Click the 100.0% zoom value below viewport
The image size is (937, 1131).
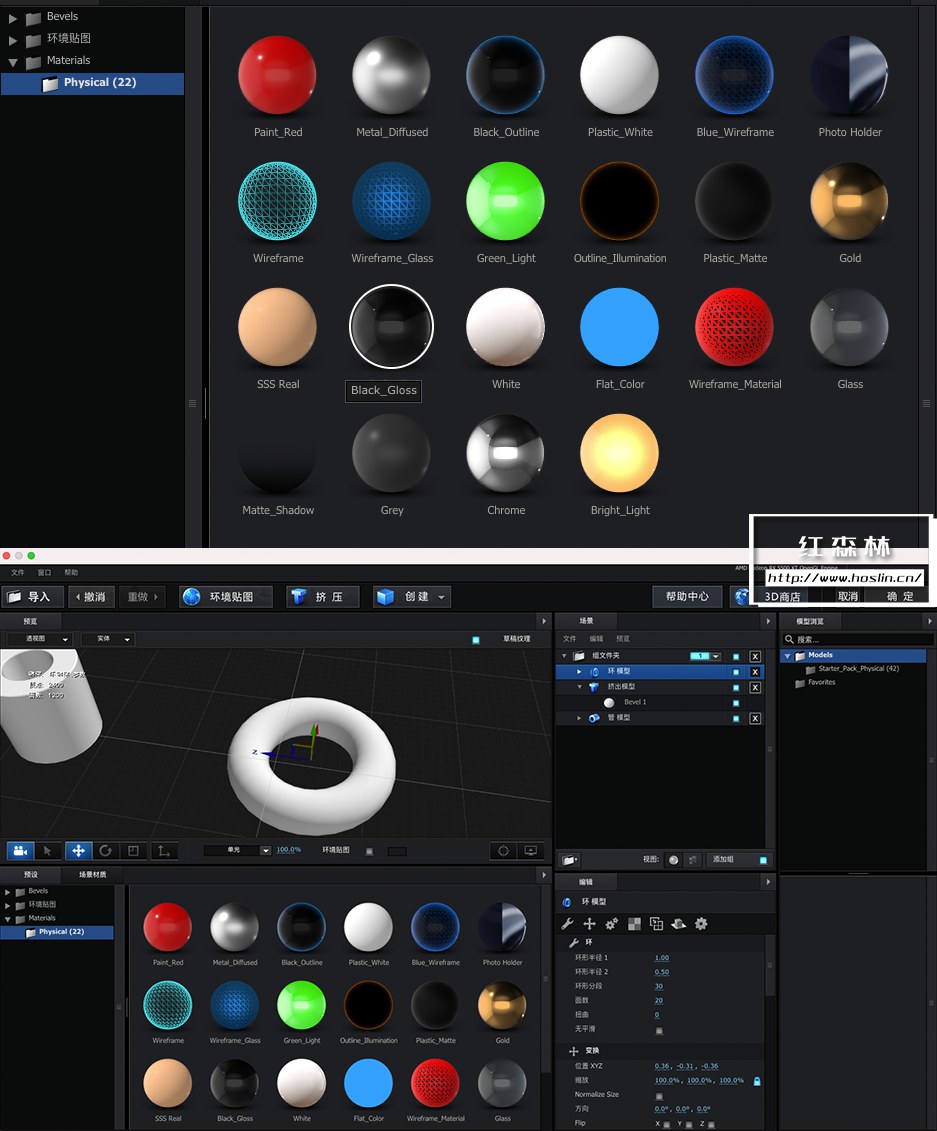pos(289,850)
